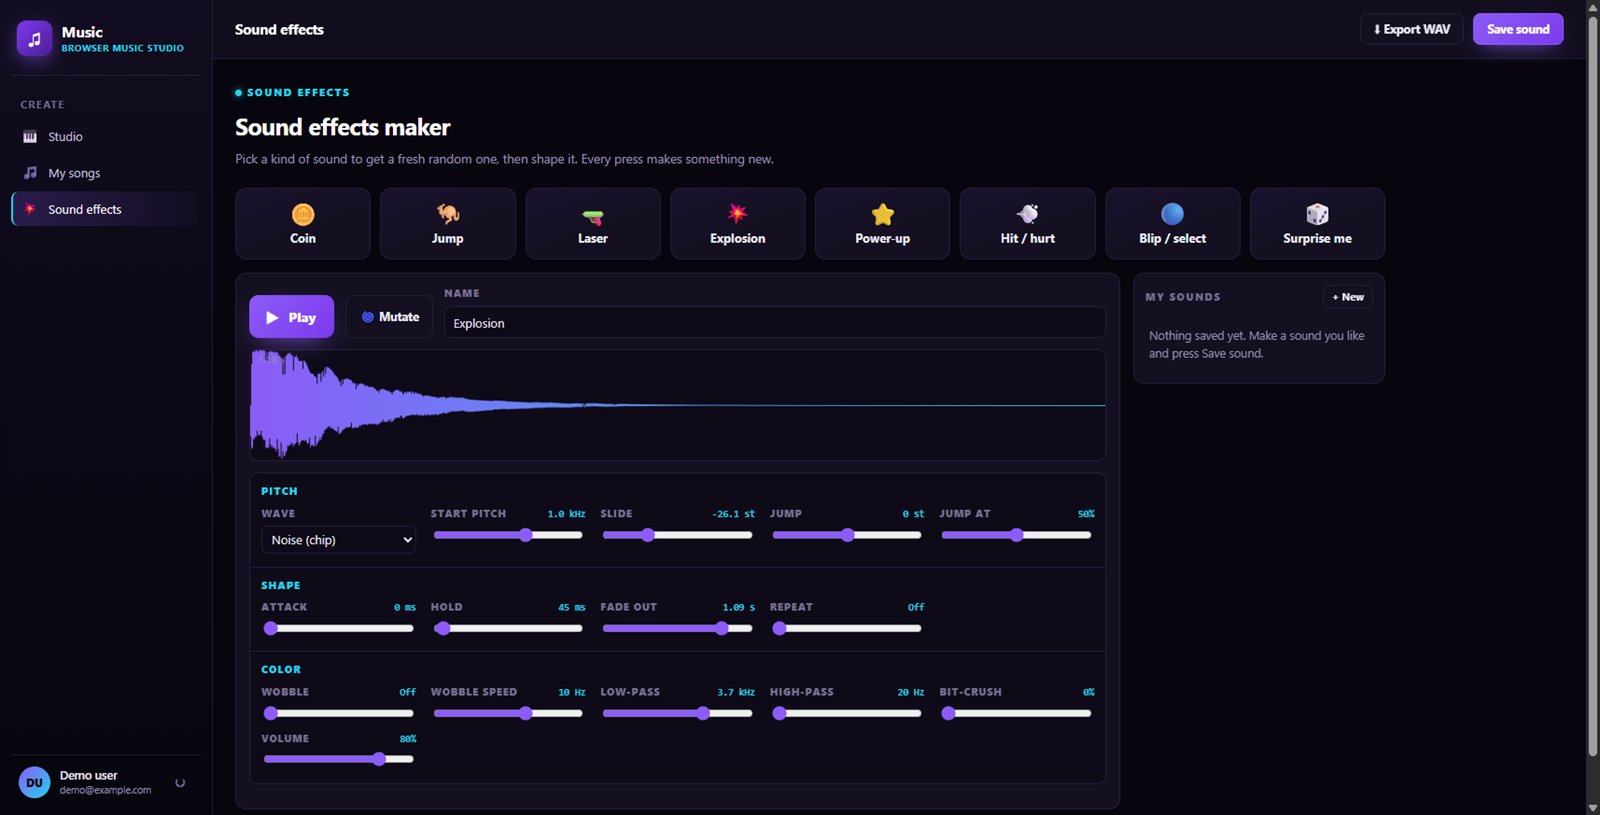Click the DU user avatar
Screen dimensions: 1600x815
[34, 783]
